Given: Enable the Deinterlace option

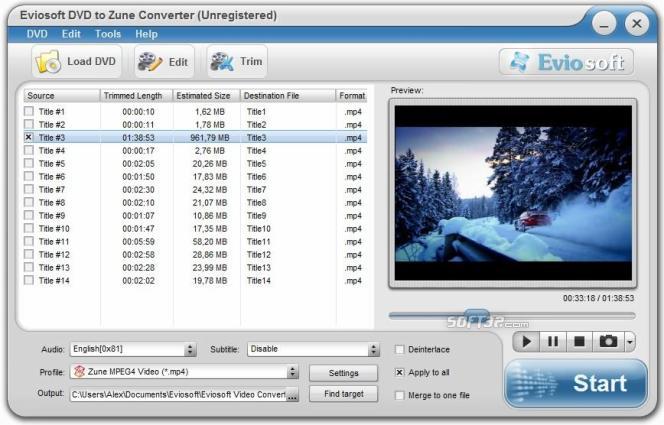Looking at the screenshot, I should 399,349.
